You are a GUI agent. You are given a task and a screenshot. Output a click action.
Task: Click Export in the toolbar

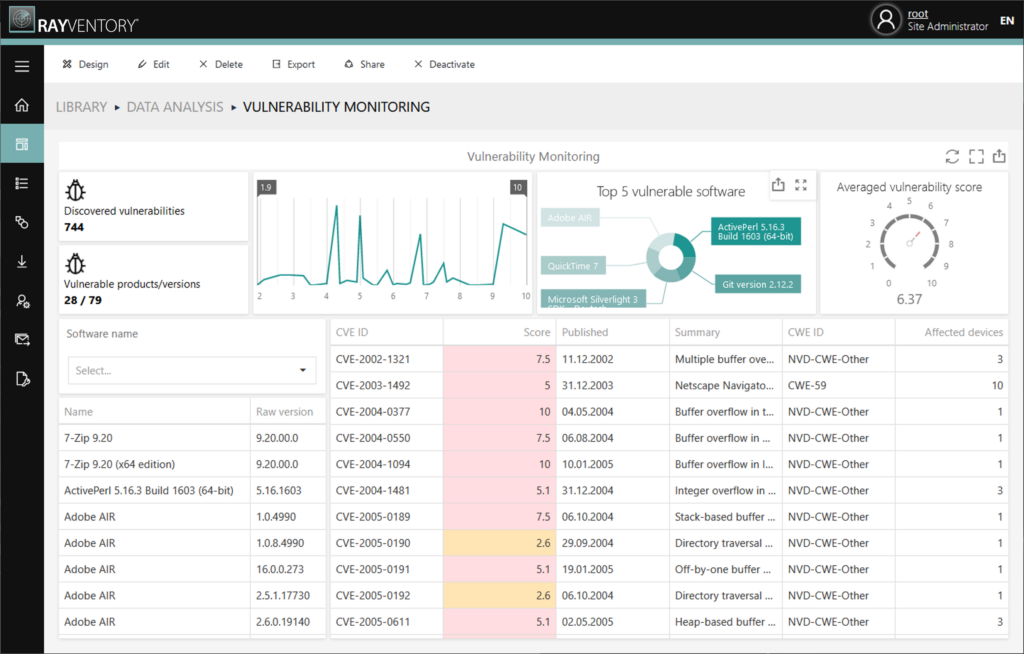tap(293, 64)
